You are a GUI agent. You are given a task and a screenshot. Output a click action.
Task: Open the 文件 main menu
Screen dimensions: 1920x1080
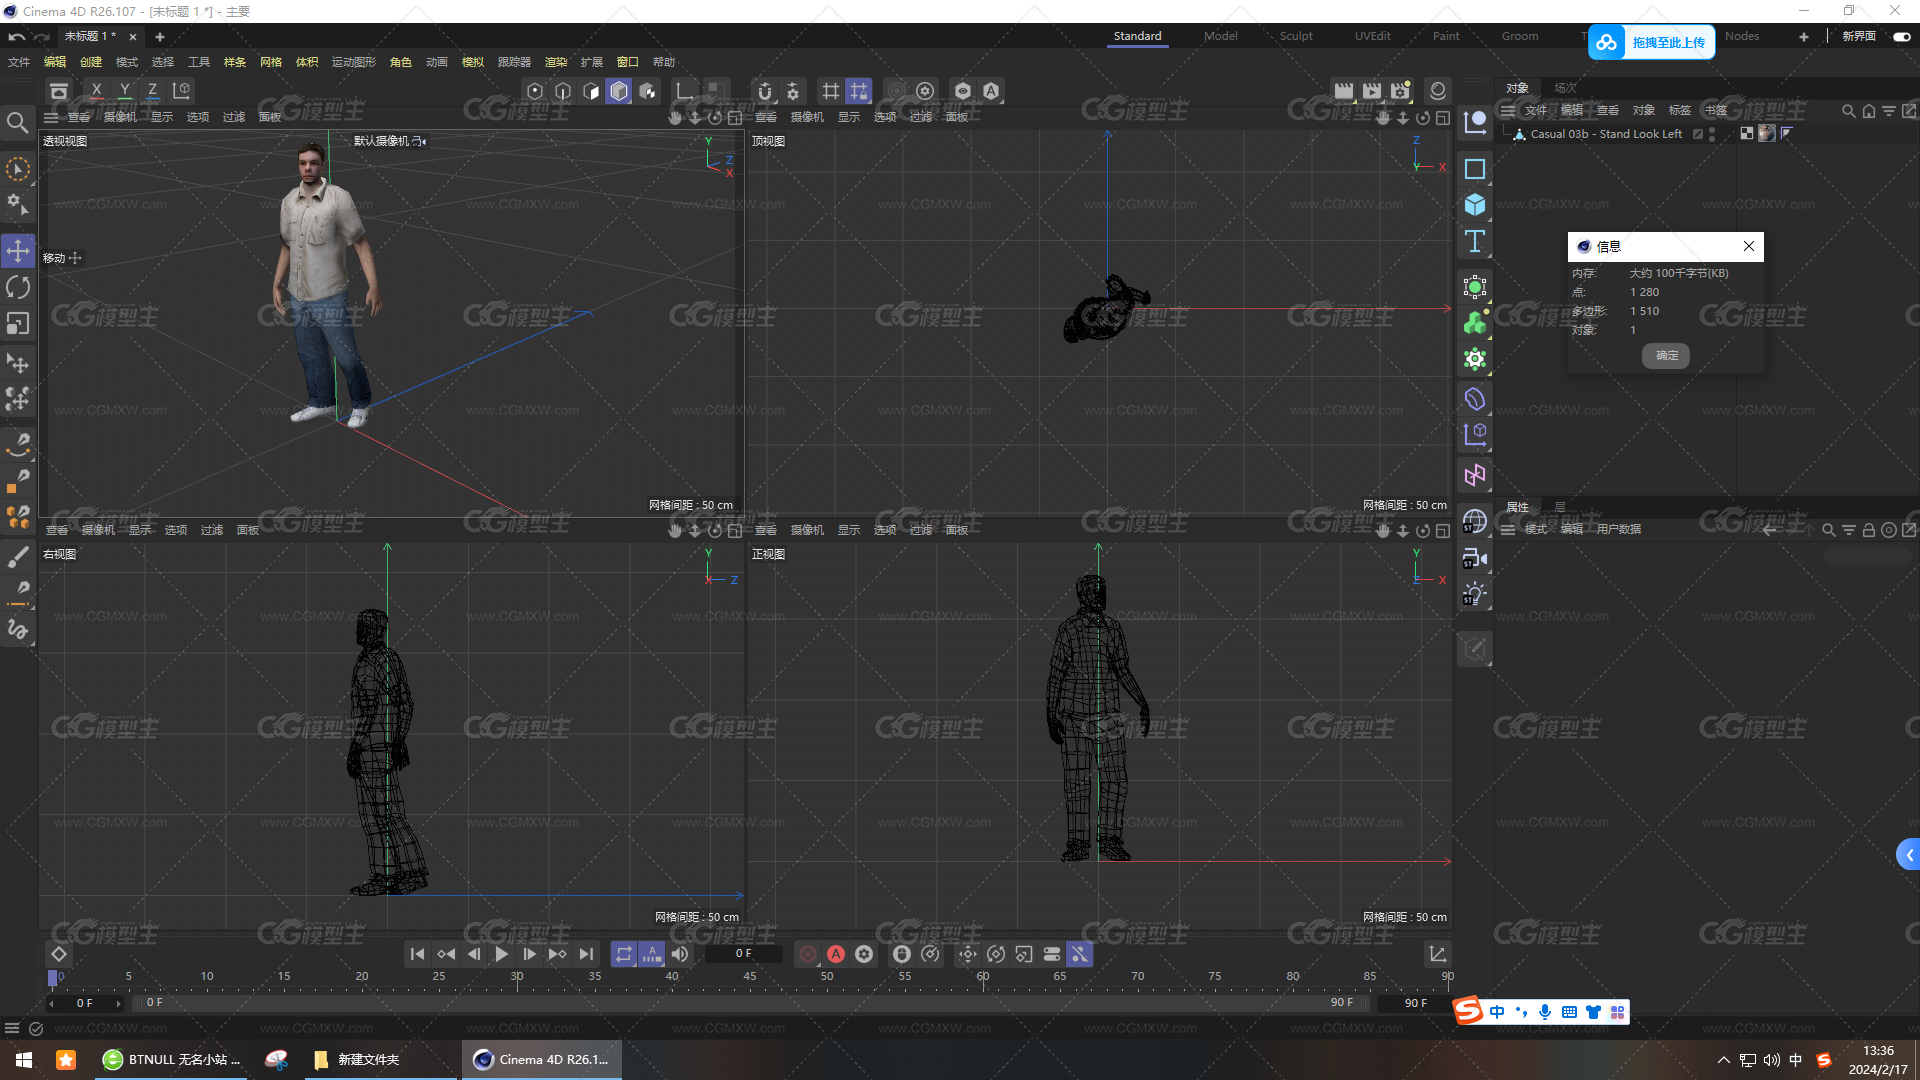(x=19, y=62)
